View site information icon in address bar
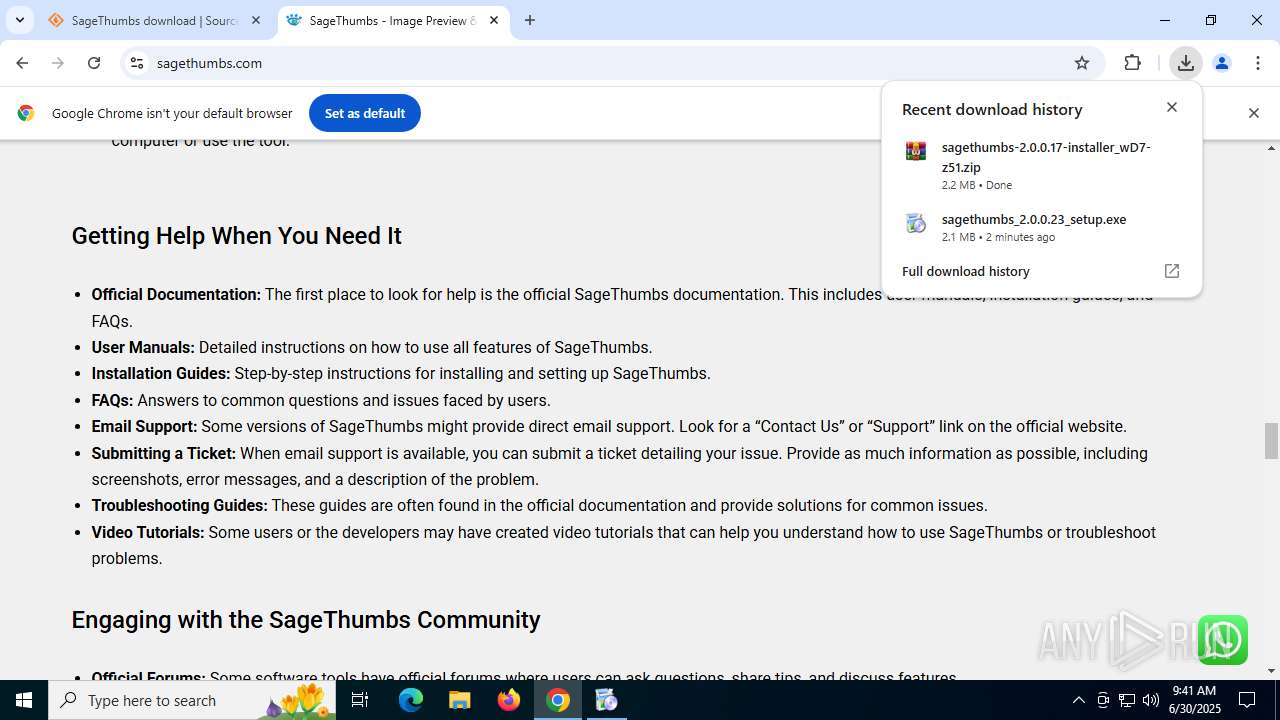Viewport: 1280px width, 720px height. [x=137, y=63]
